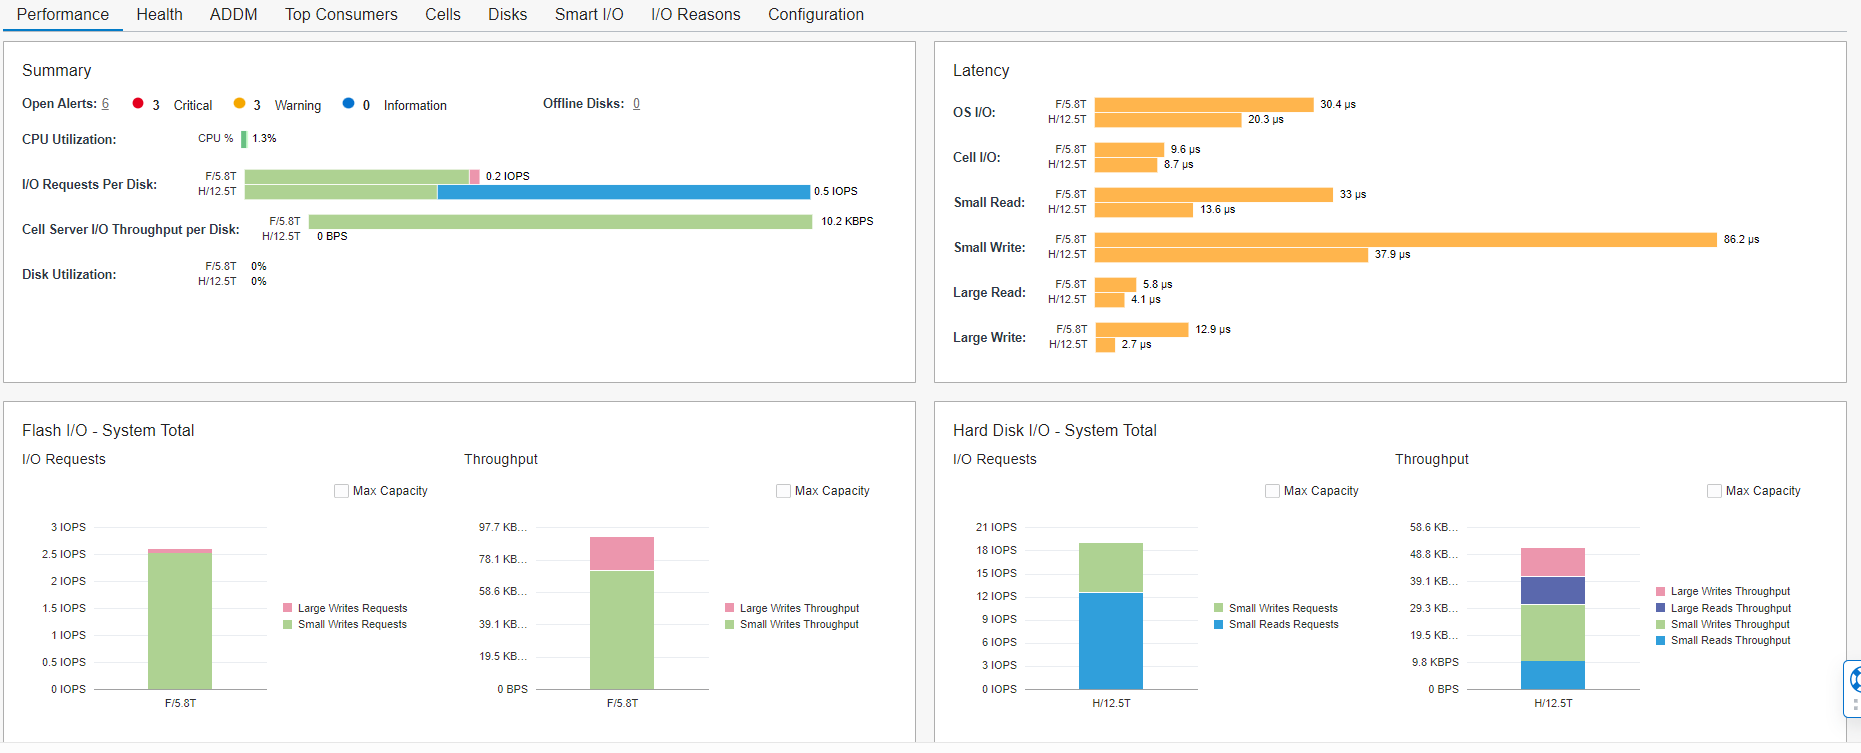Enable Max Capacity for Flash I/O Requests
The height and width of the screenshot is (753, 1861).
341,491
